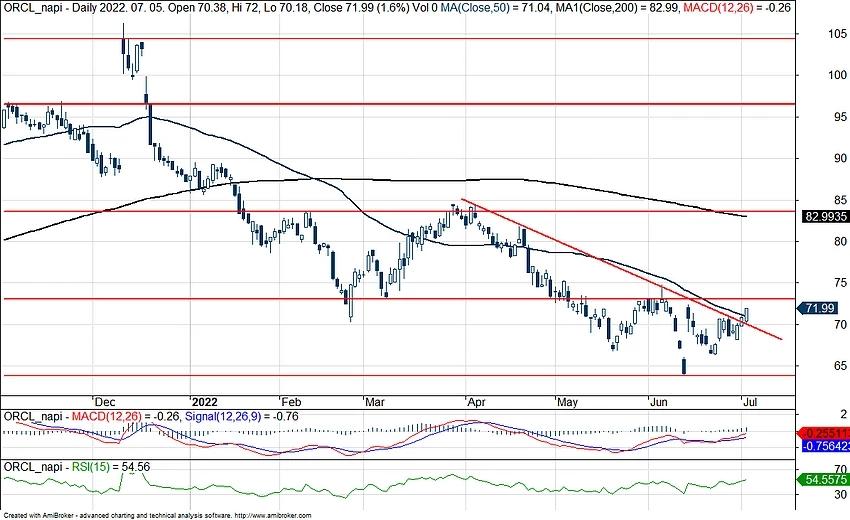
Task: Click the 2022 year label on the axis
Action: click(x=205, y=402)
